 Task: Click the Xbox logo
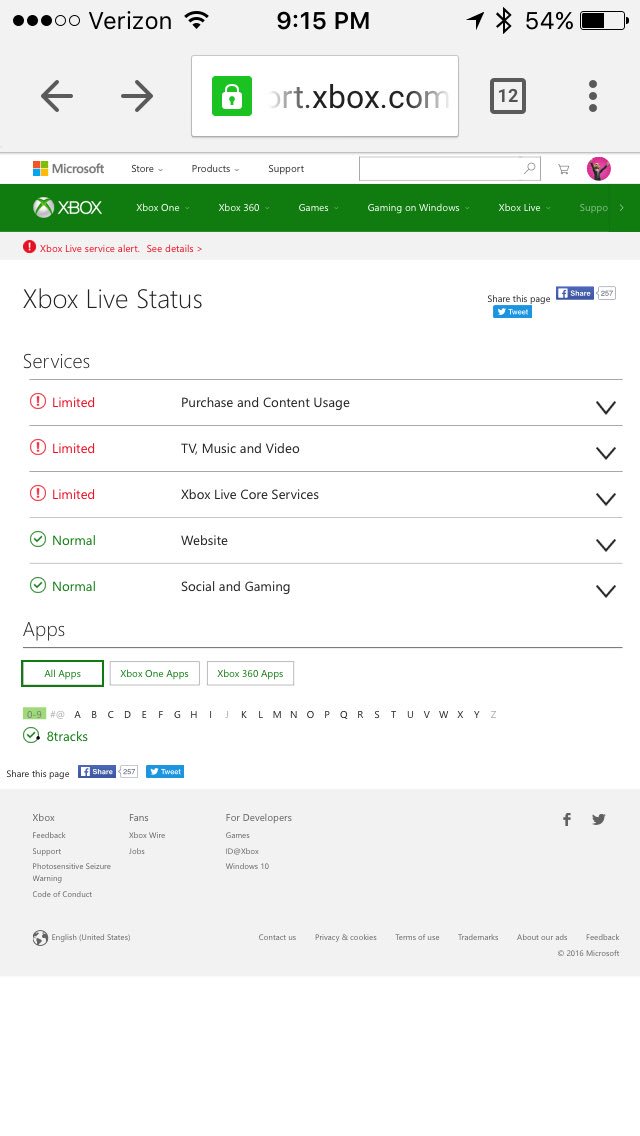[x=67, y=207]
